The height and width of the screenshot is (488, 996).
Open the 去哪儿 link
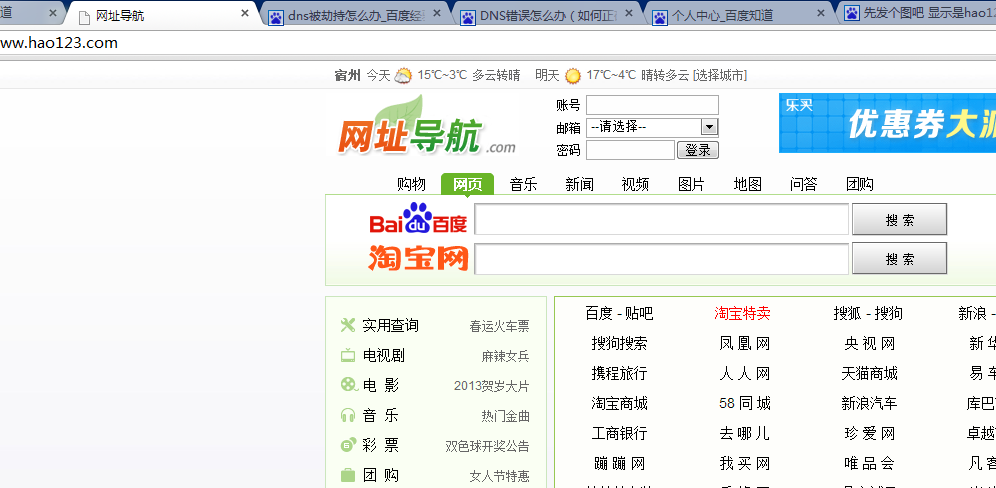[744, 433]
